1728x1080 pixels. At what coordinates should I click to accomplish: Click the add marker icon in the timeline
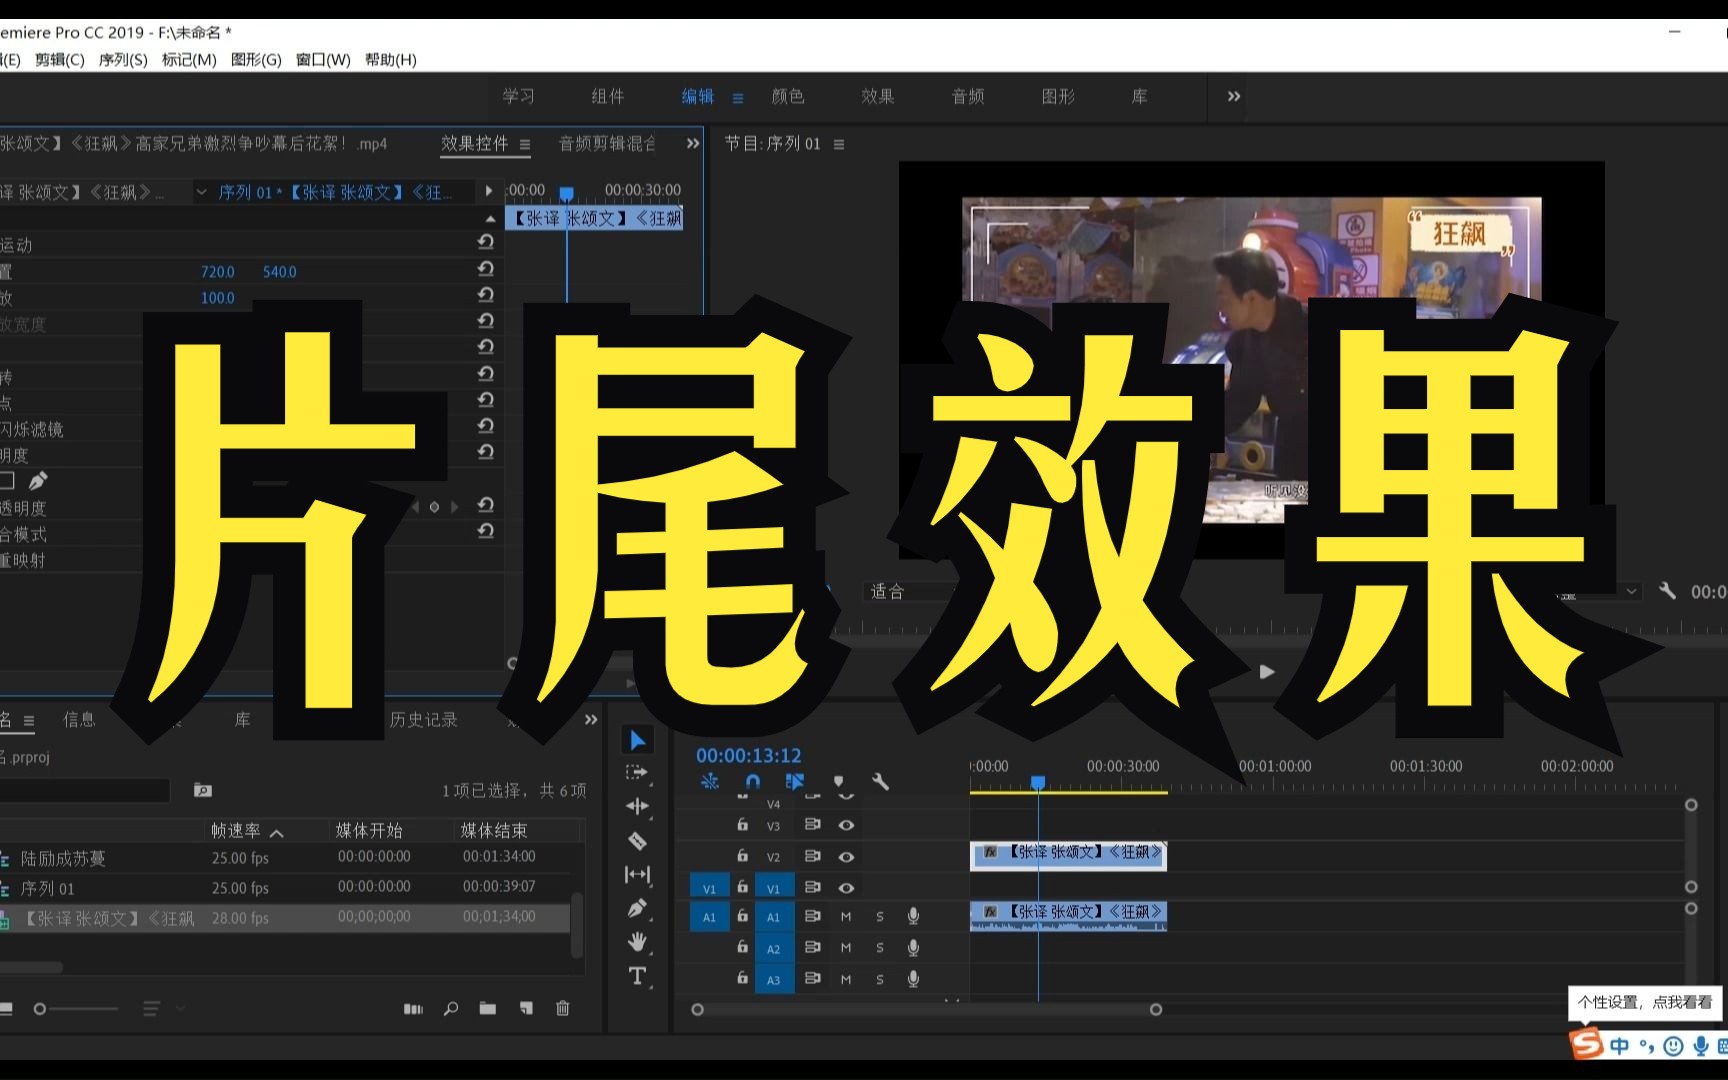[838, 782]
